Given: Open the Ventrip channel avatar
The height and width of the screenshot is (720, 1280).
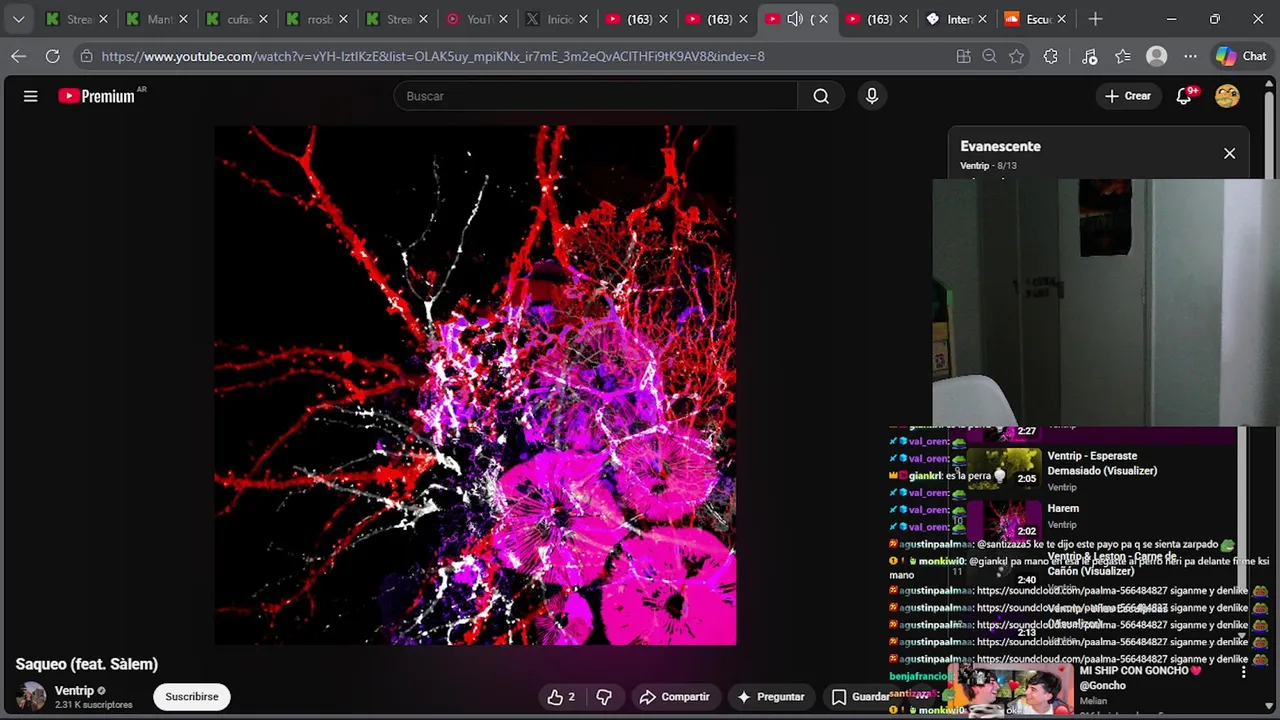Looking at the screenshot, I should tap(31, 696).
